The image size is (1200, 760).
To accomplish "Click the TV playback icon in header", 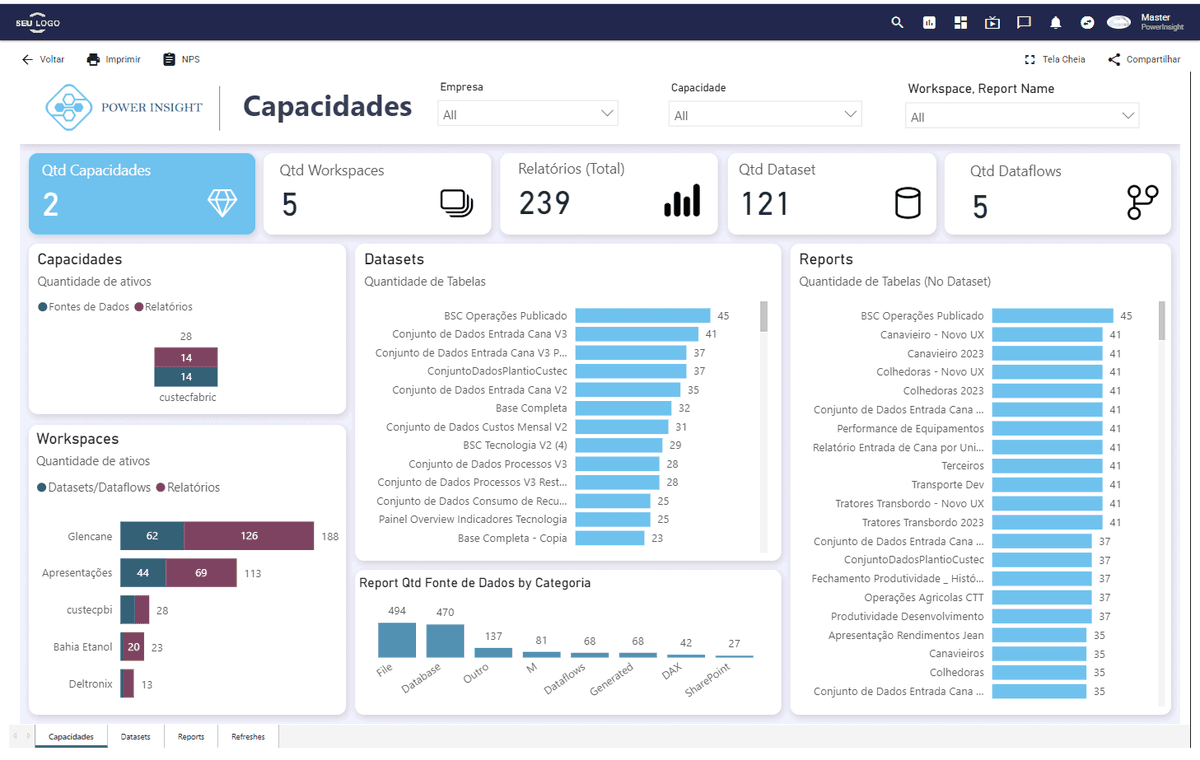I will click(992, 22).
